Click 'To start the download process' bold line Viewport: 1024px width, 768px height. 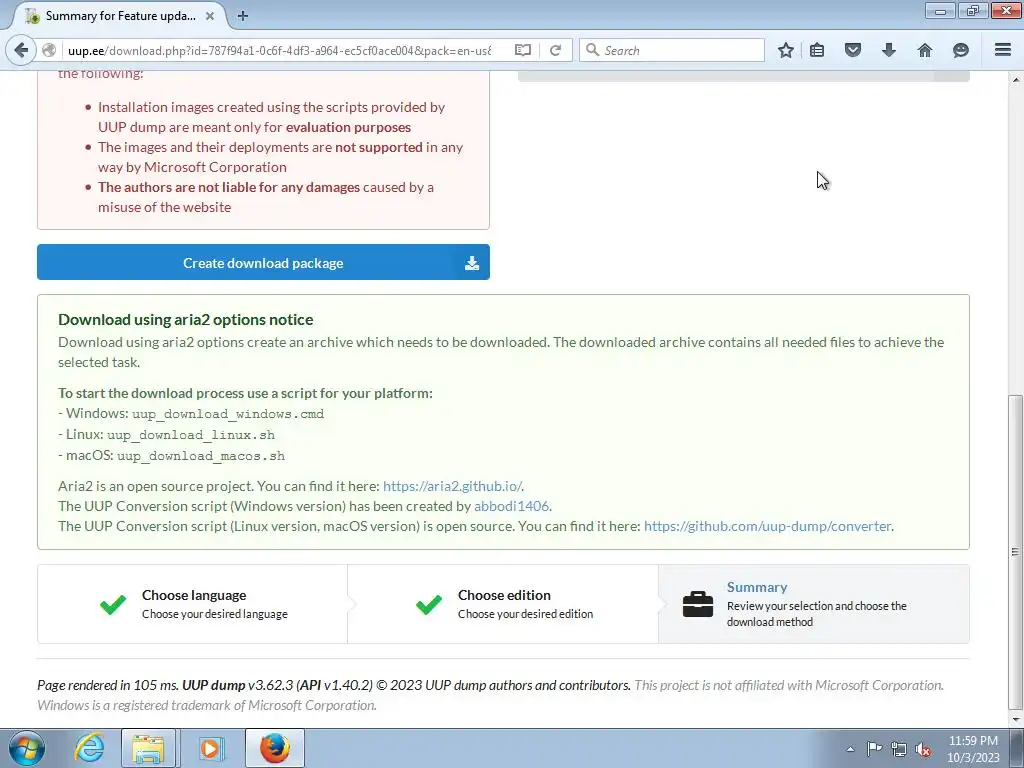coord(246,393)
